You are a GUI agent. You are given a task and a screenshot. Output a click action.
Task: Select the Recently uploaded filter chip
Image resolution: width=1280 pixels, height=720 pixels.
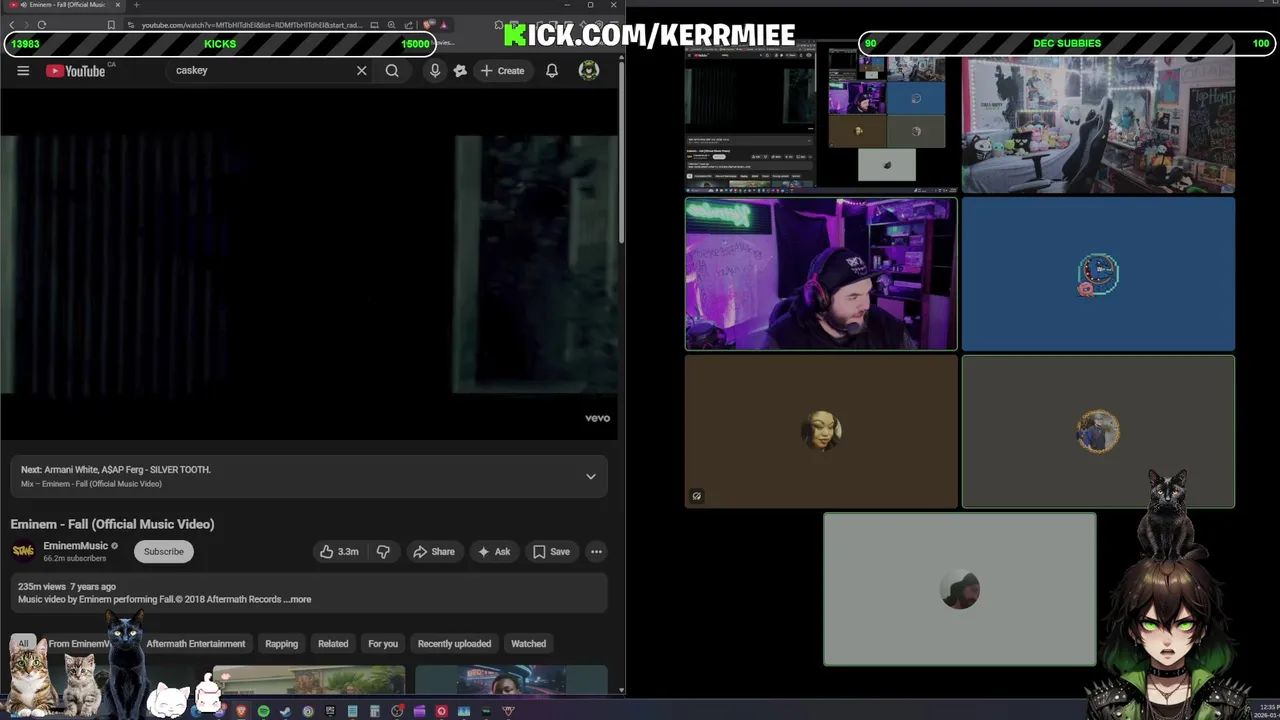(454, 644)
